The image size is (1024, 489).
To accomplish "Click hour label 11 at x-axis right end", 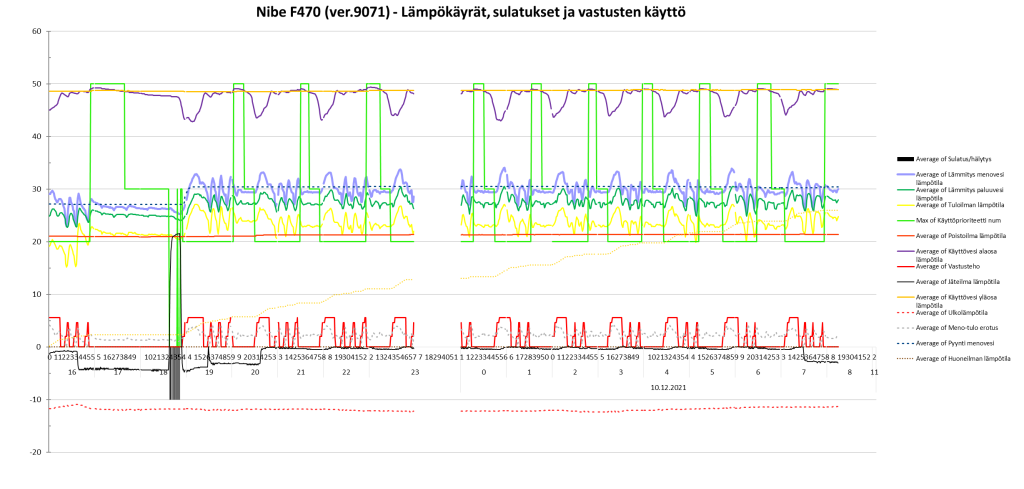I will [x=874, y=371].
